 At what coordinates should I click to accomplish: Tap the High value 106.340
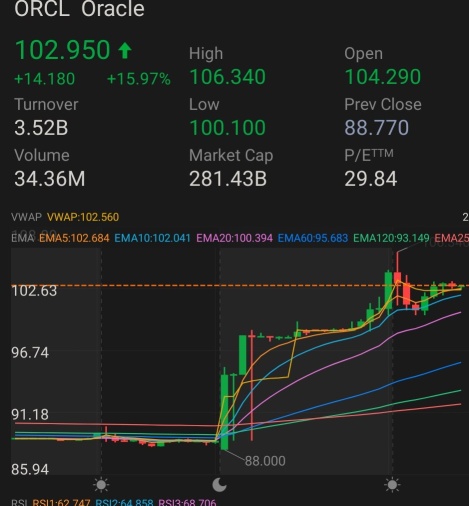coord(228,77)
